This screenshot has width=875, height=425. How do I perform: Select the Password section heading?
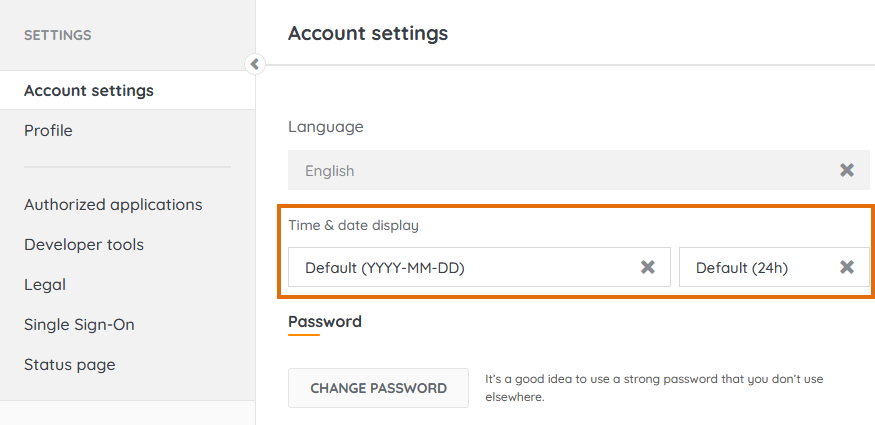[x=325, y=322]
